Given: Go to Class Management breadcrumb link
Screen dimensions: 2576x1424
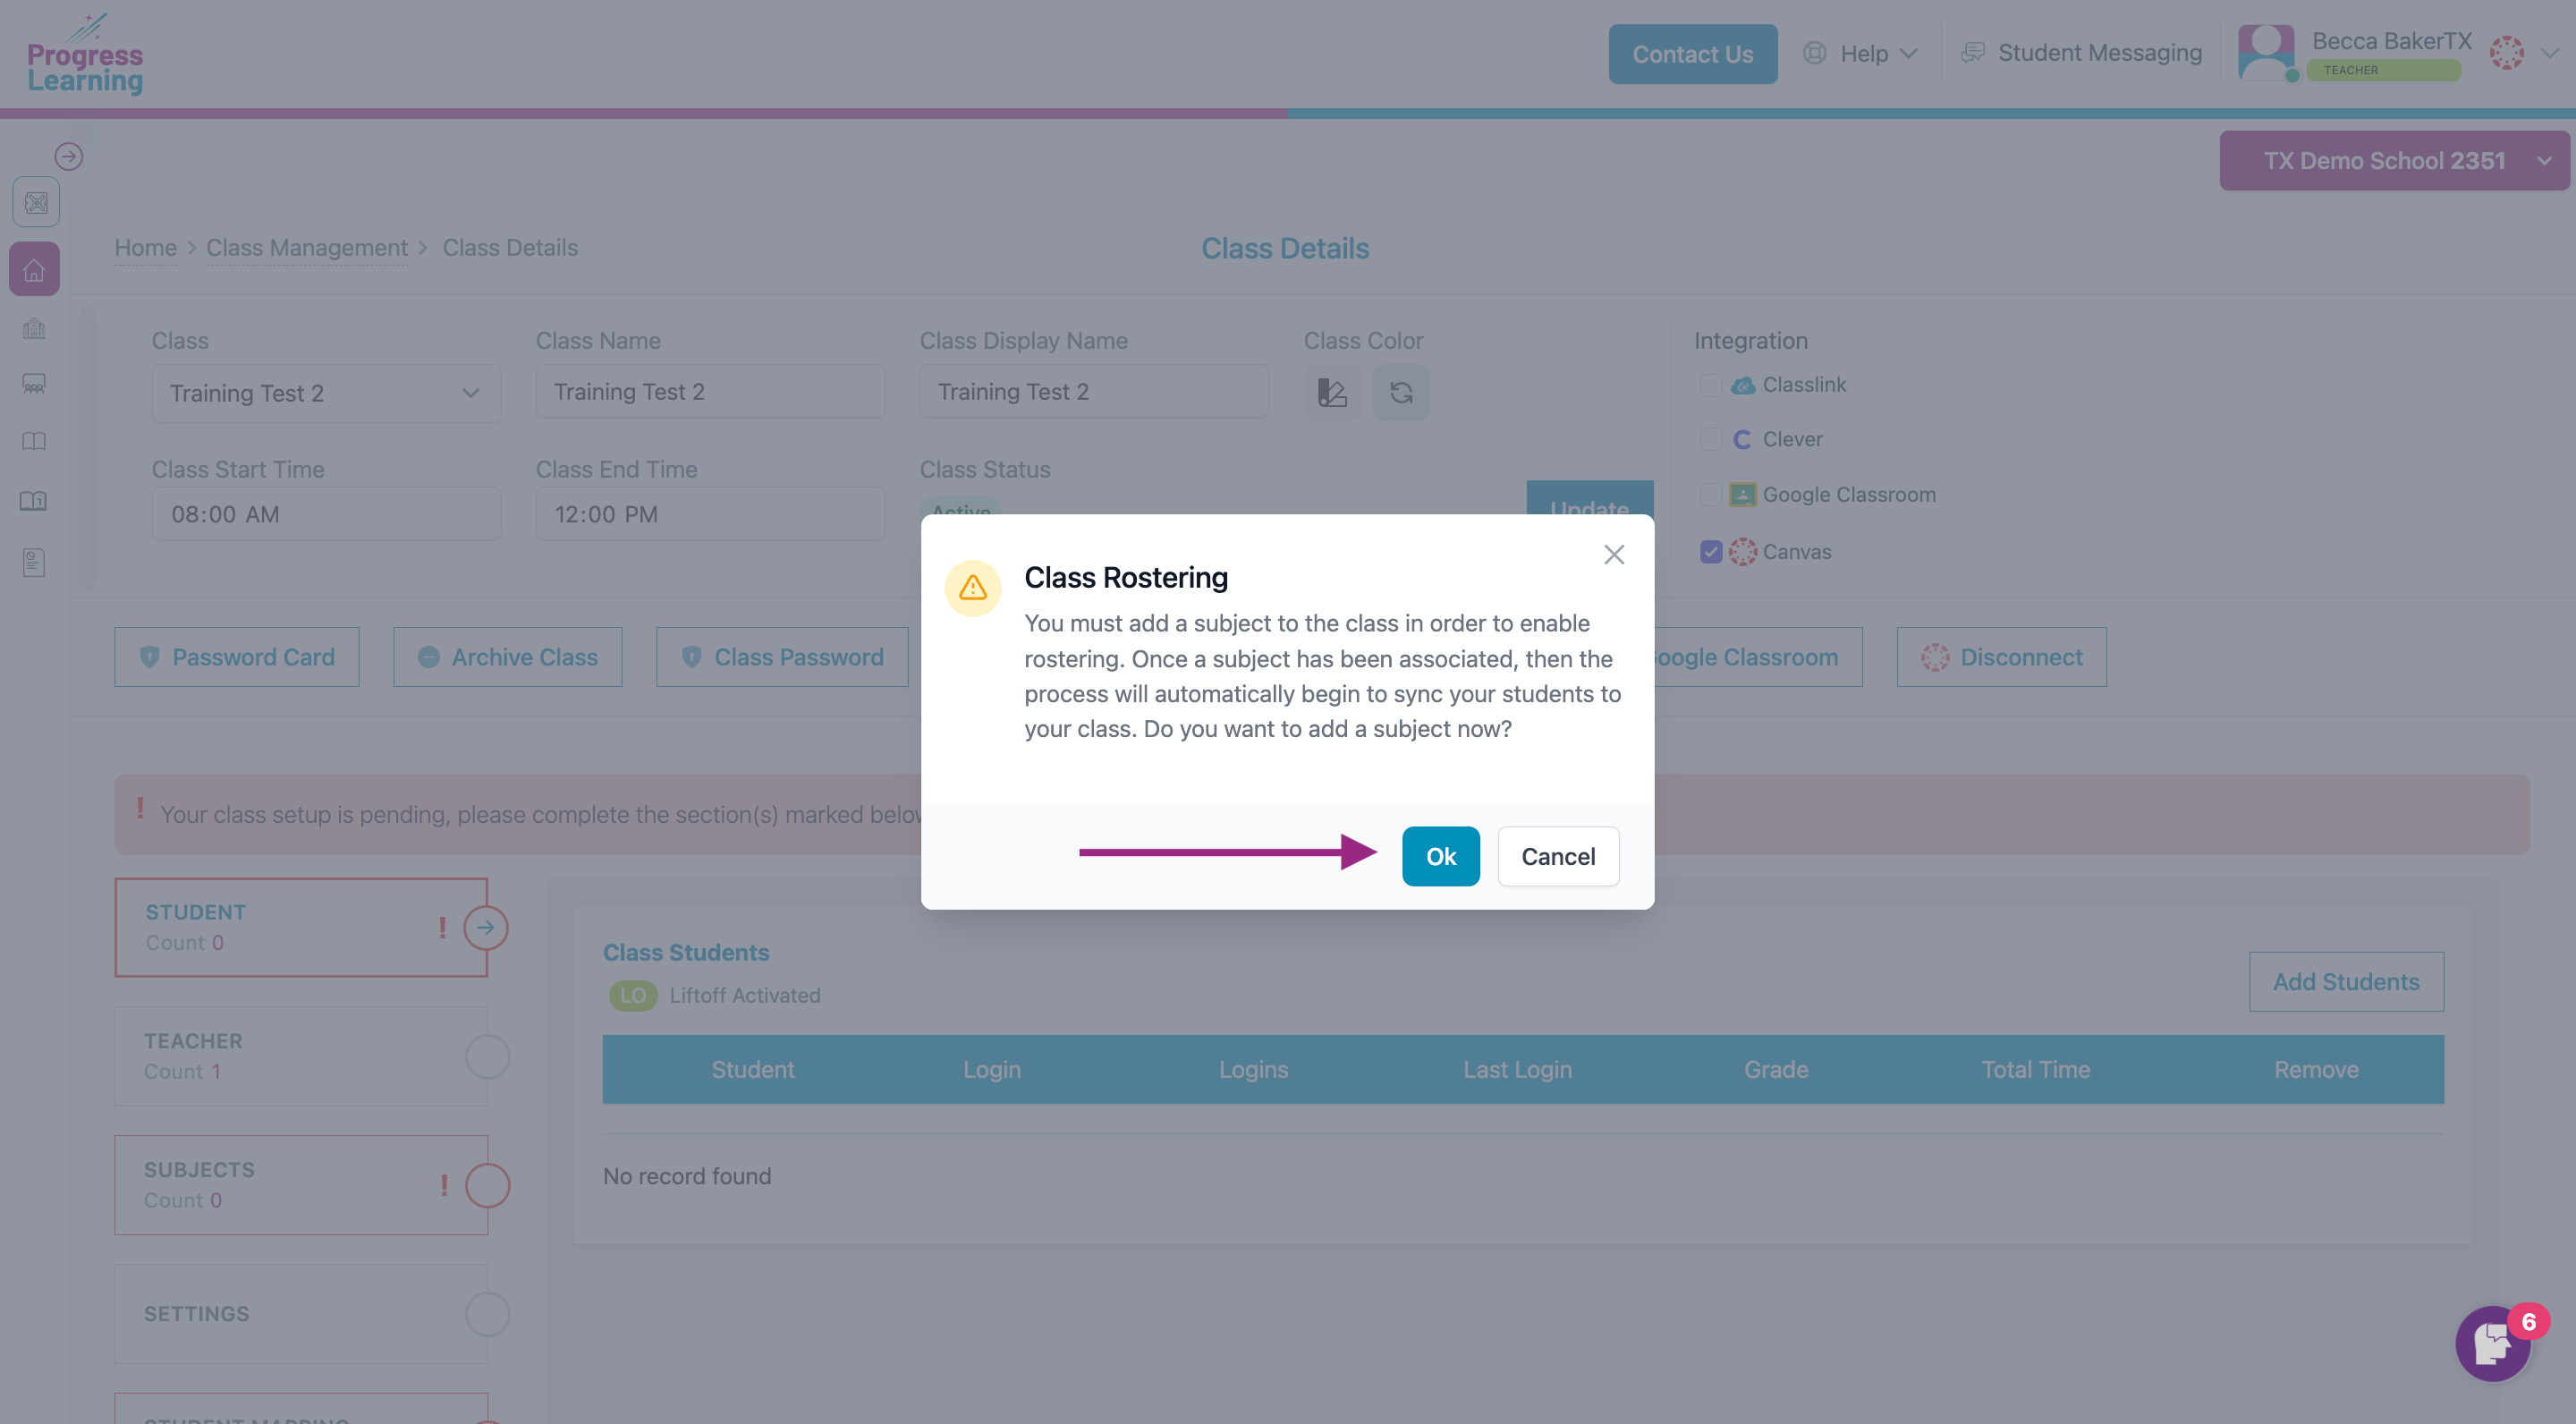Looking at the screenshot, I should pyautogui.click(x=307, y=248).
